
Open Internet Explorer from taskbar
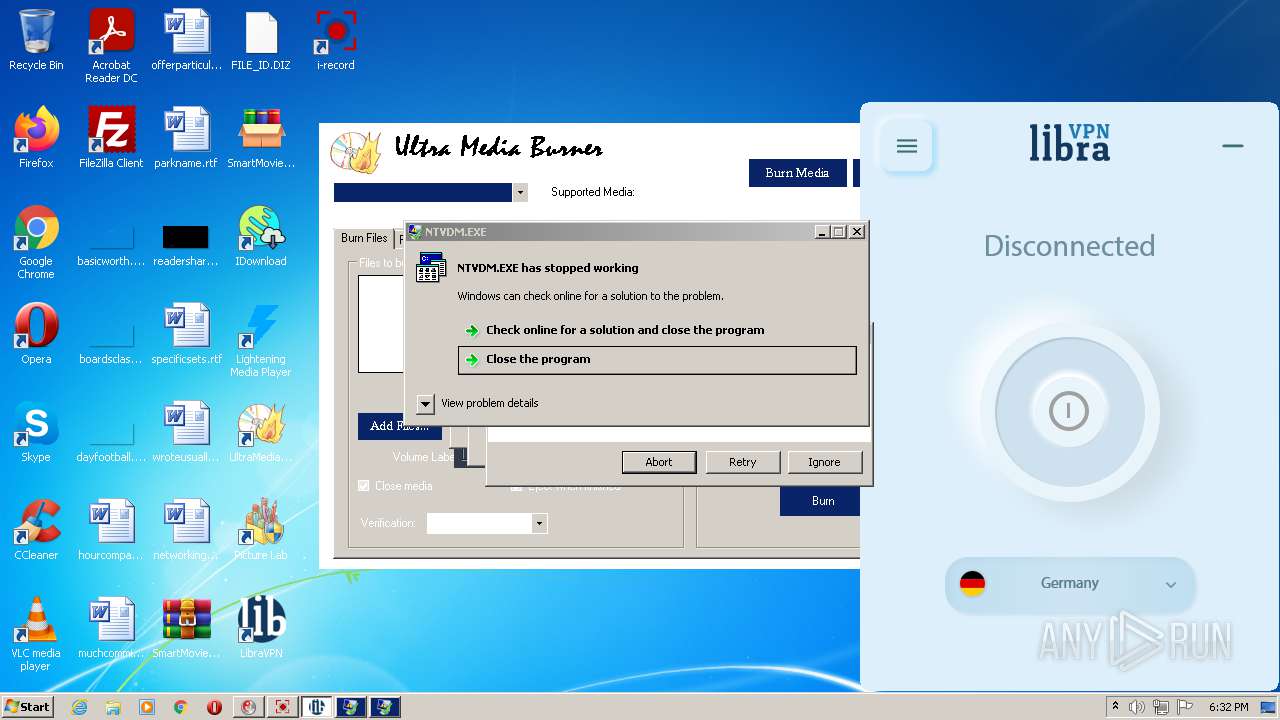[x=79, y=707]
